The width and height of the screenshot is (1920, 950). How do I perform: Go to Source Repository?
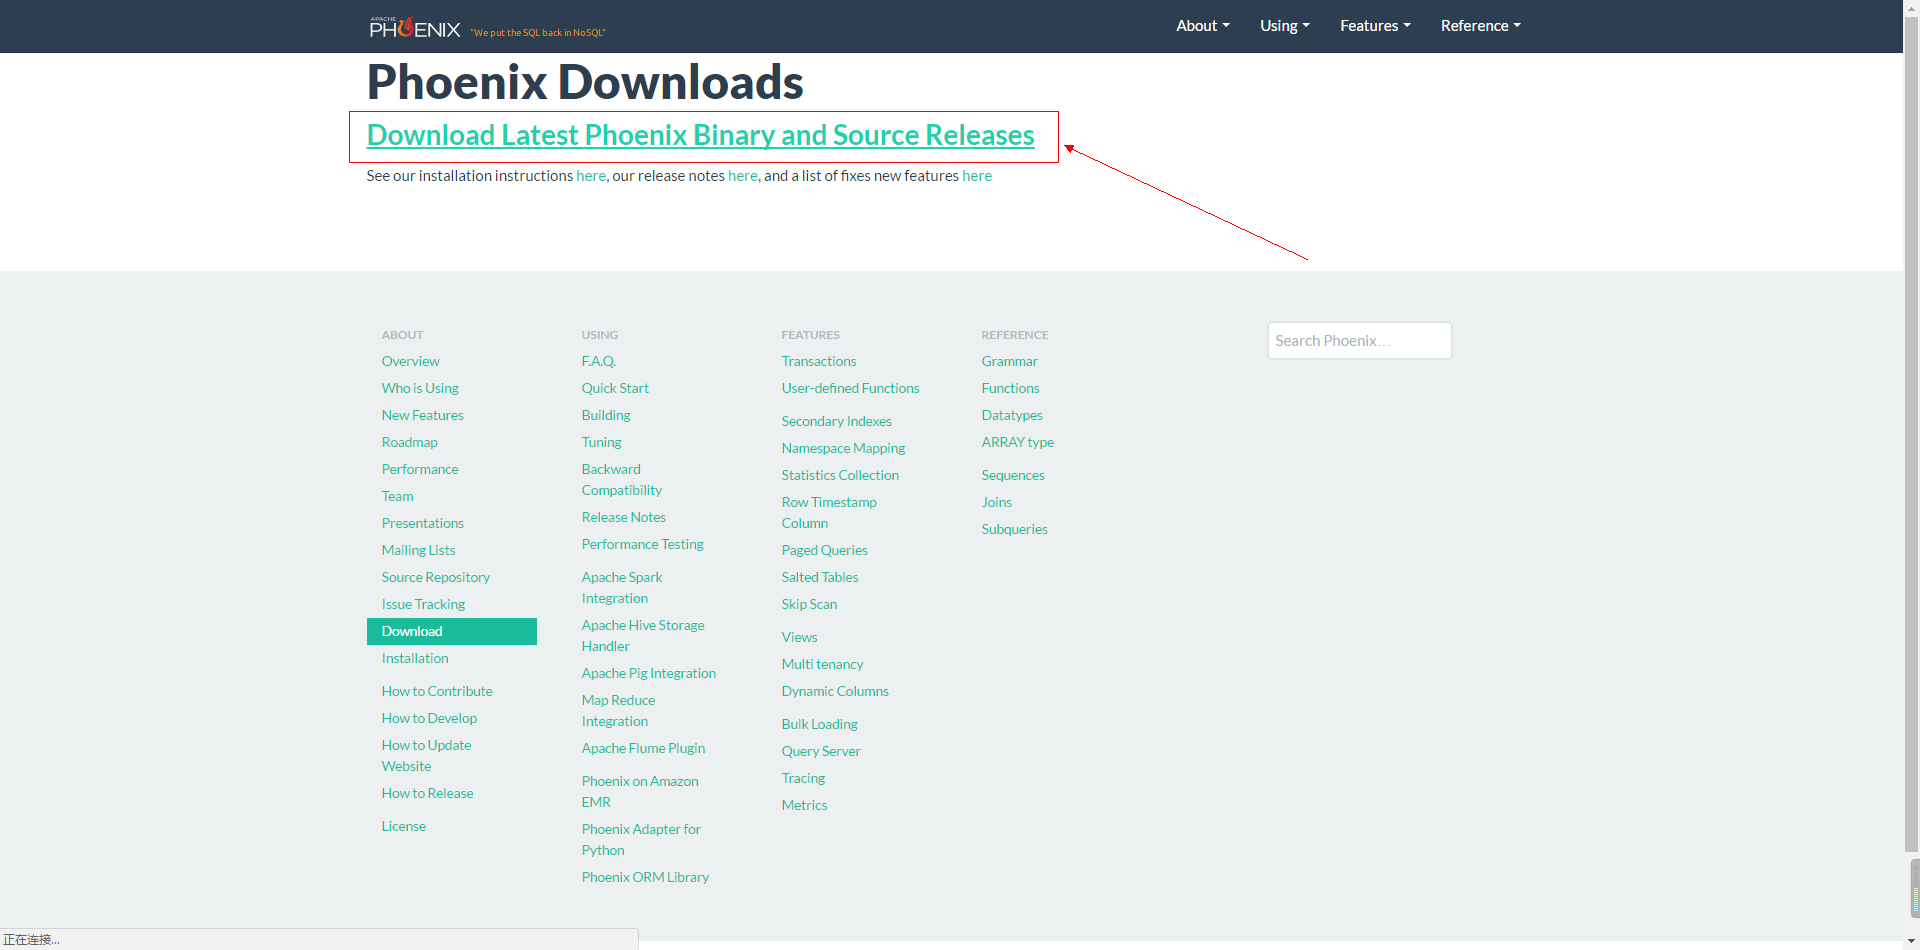[x=435, y=577]
